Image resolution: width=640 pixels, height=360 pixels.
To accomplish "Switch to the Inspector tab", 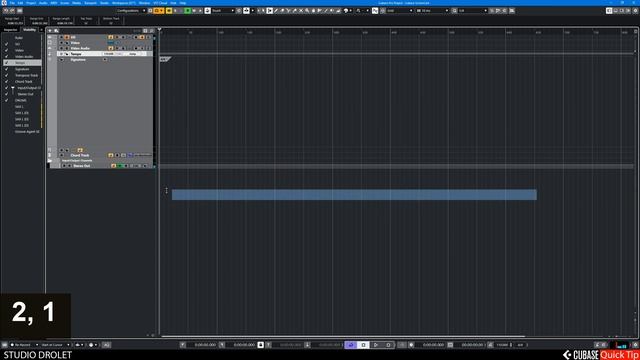I will pos(11,30).
